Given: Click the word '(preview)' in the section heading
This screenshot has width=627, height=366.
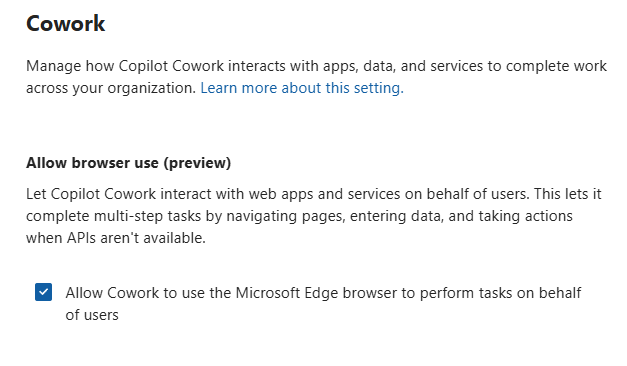Looking at the screenshot, I should click(x=197, y=163).
